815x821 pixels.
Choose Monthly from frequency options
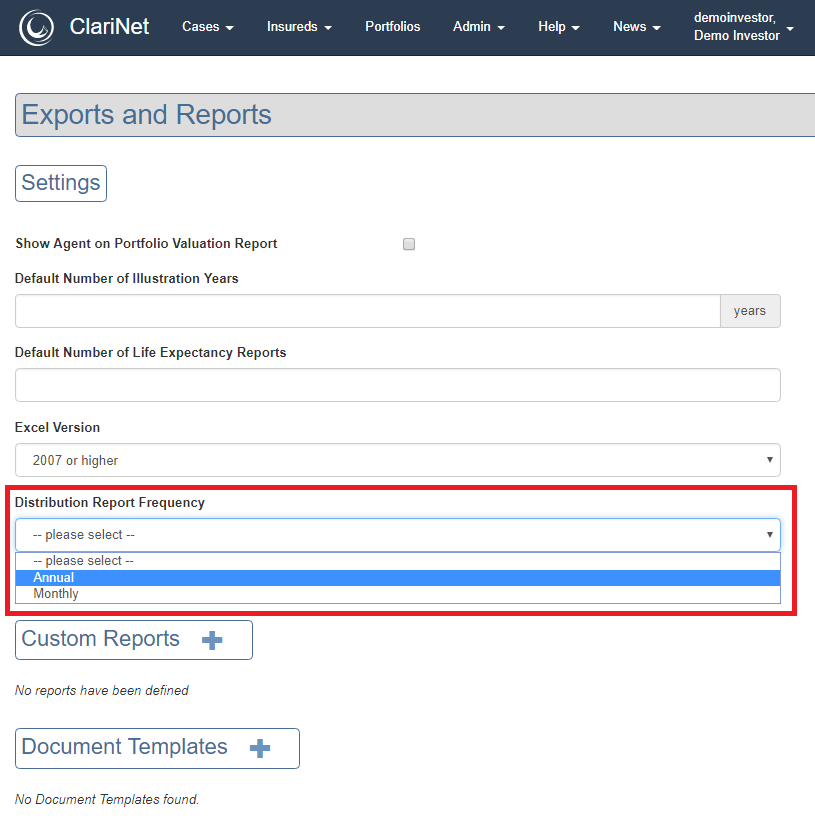click(398, 594)
